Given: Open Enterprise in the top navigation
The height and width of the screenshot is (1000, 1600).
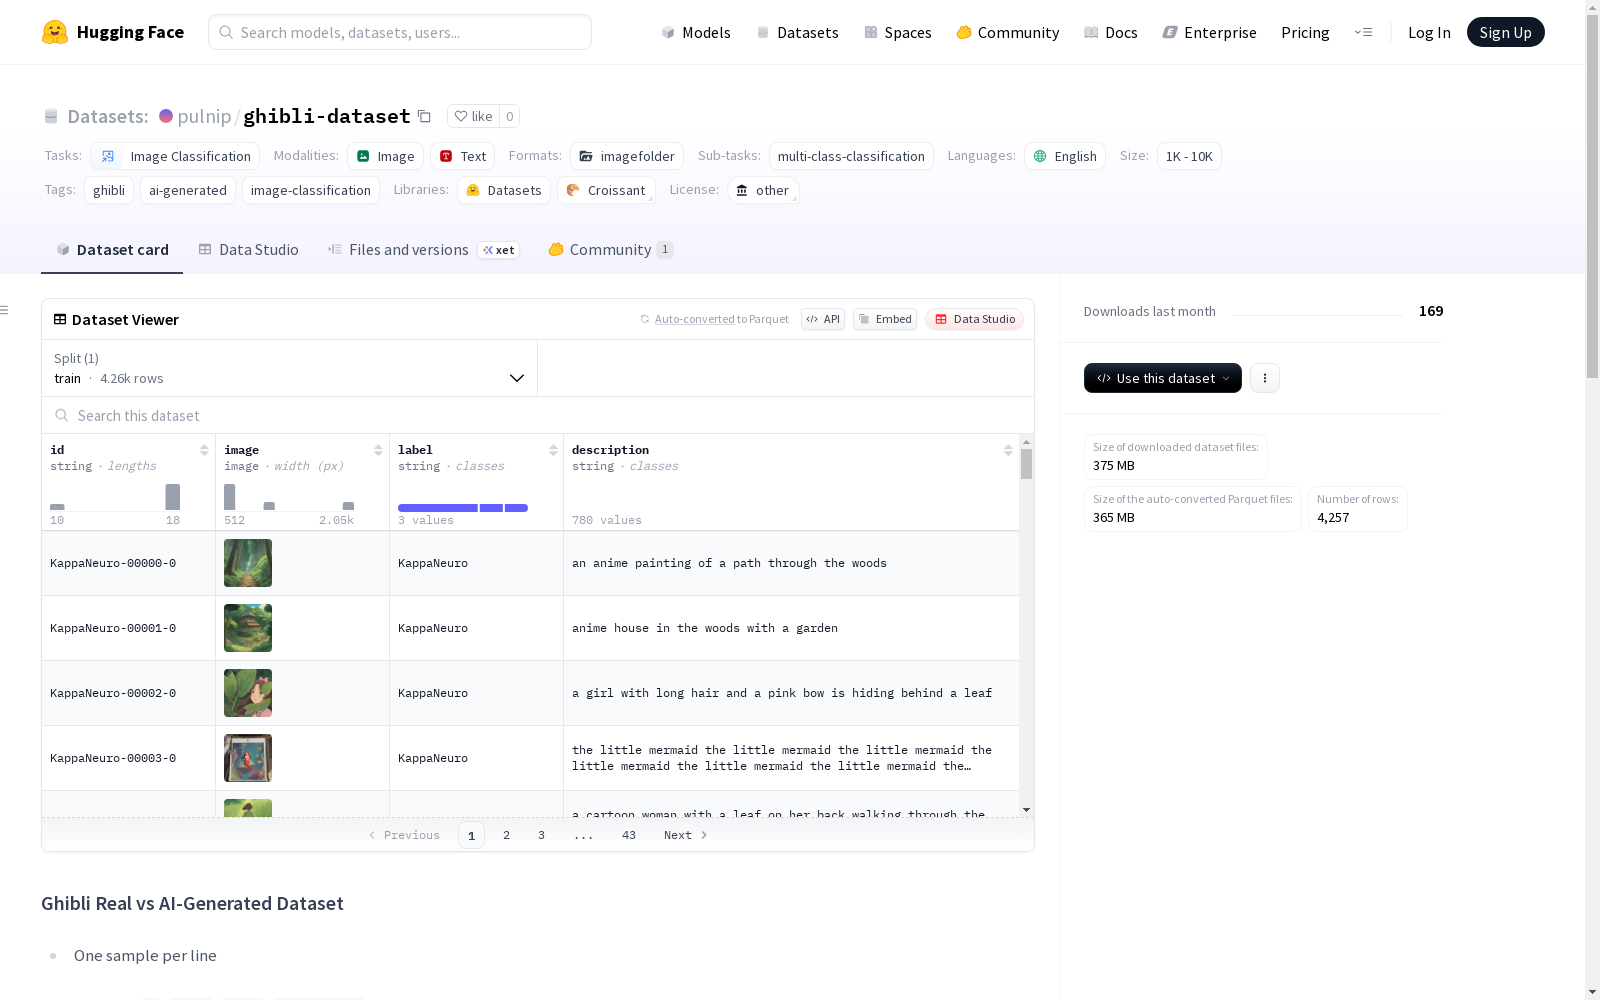Looking at the screenshot, I should pos(1210,32).
